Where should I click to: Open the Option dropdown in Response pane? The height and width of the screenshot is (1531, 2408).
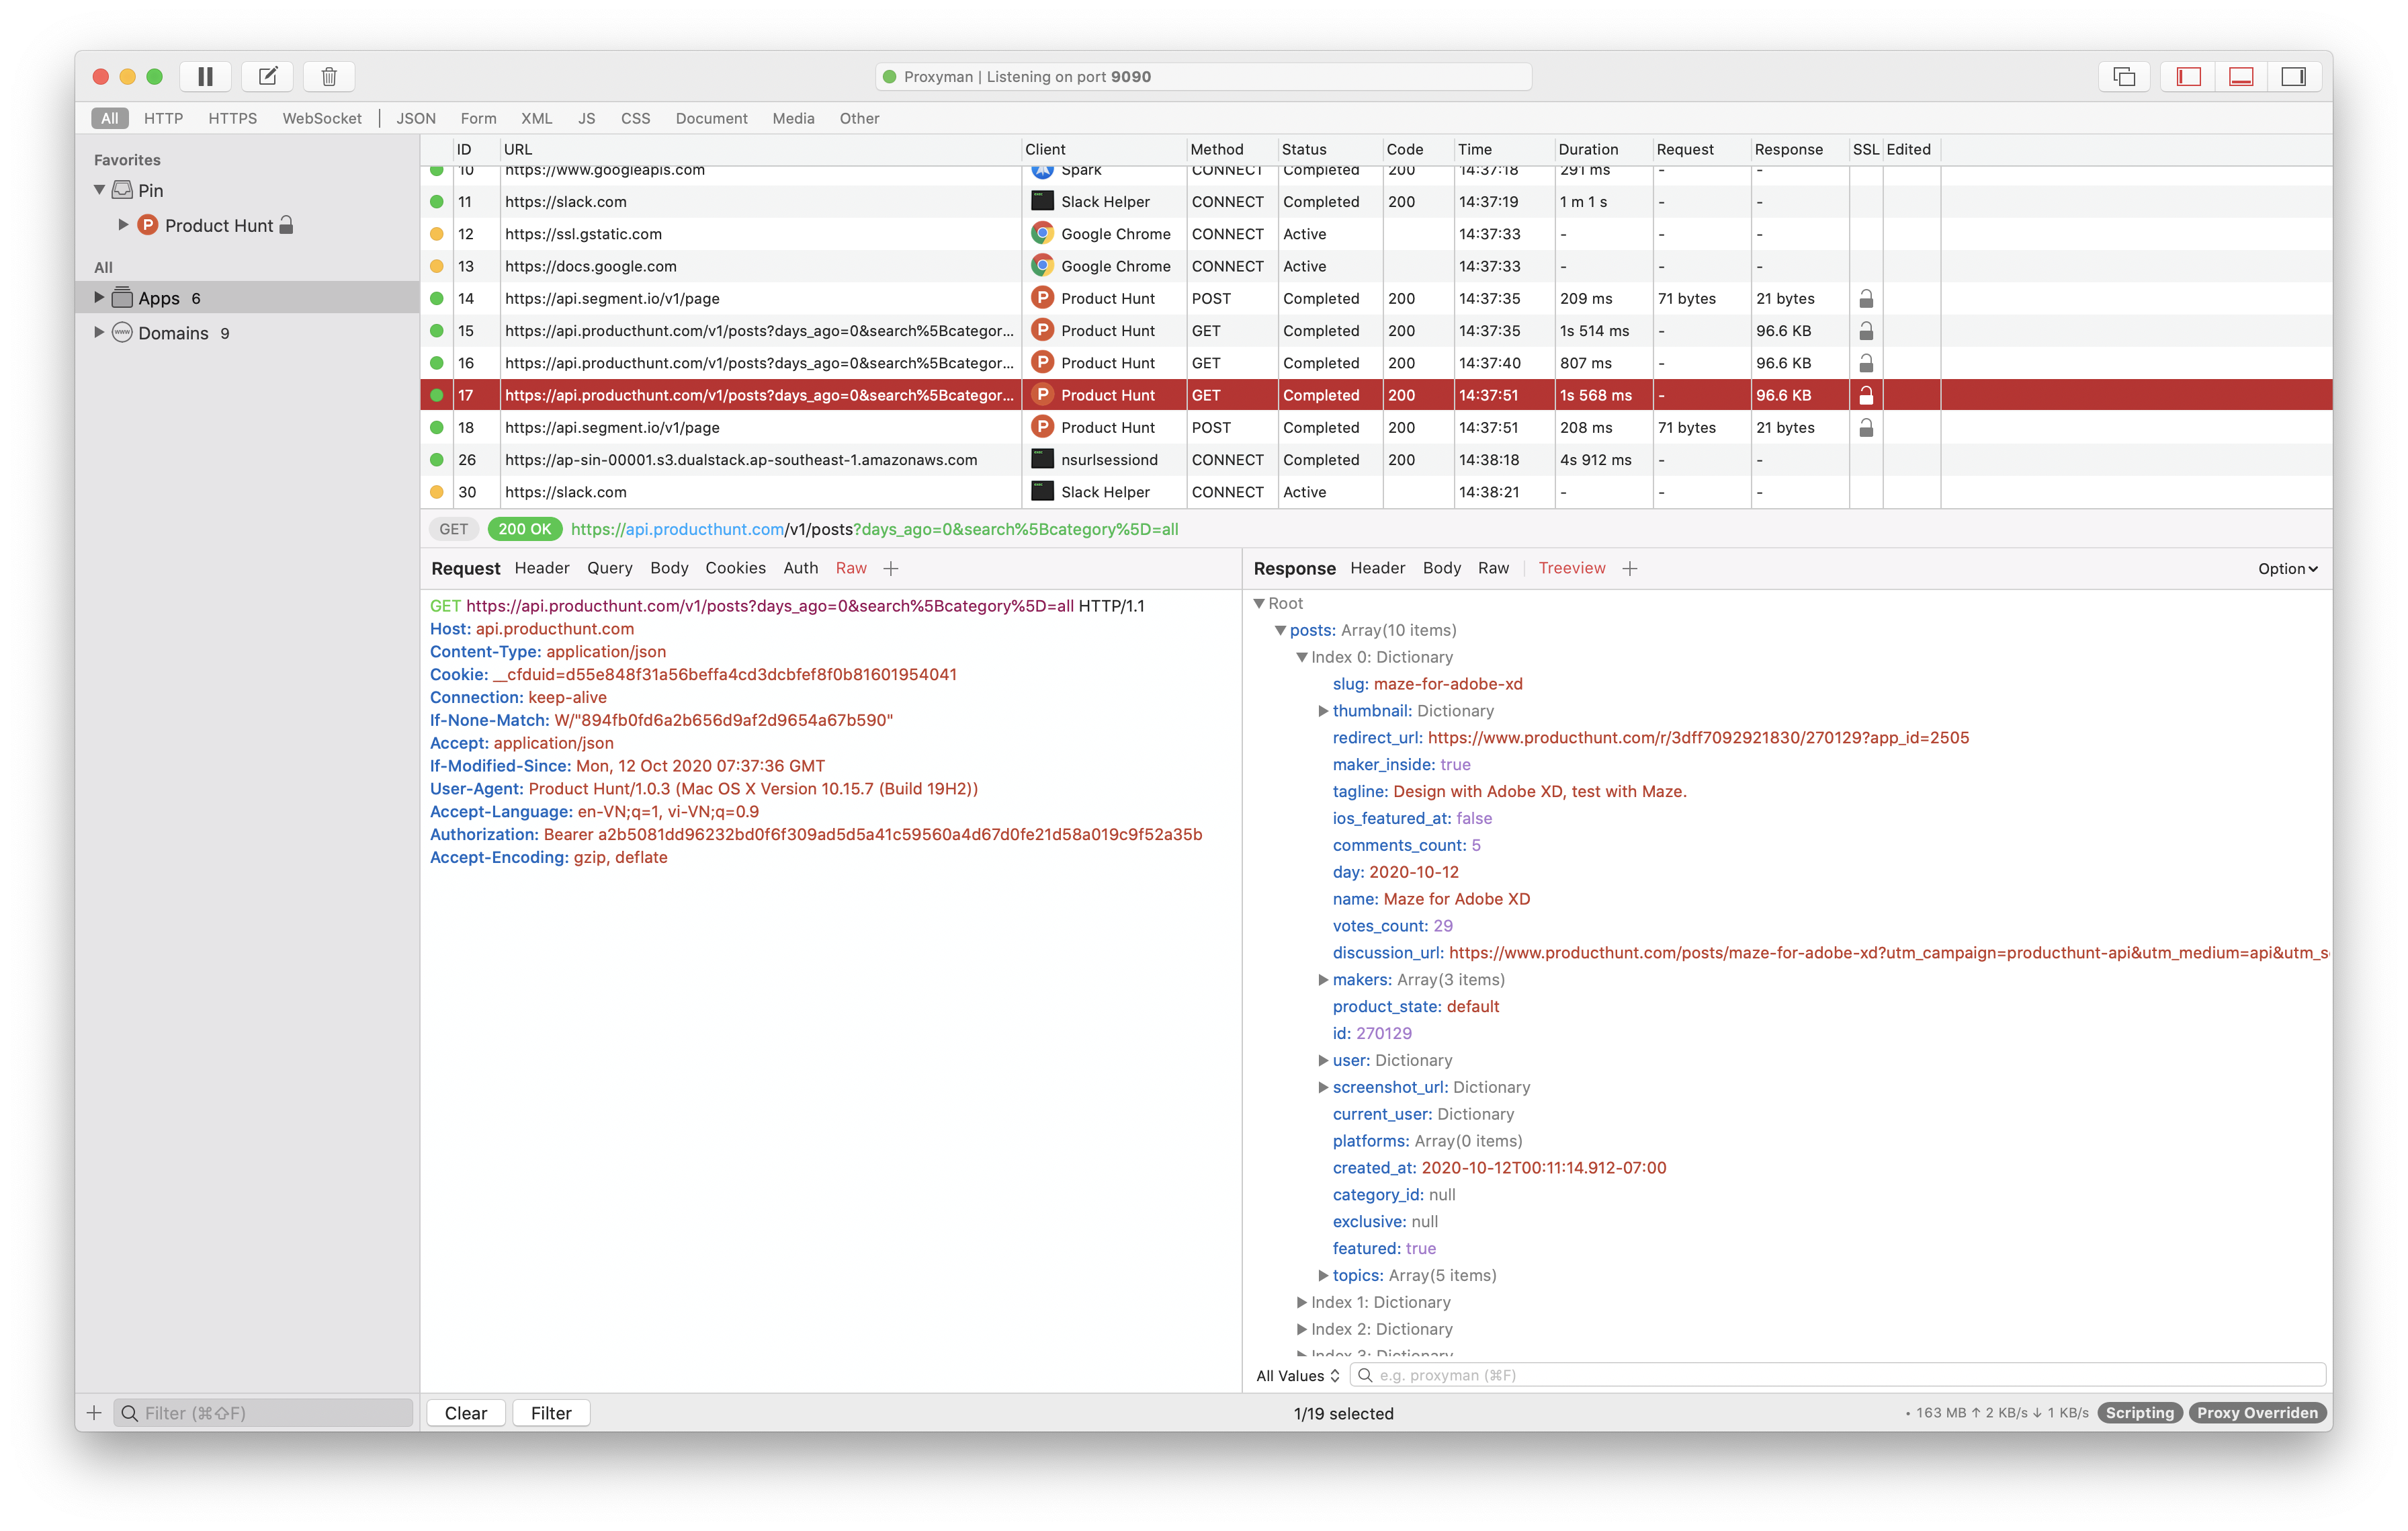(x=2287, y=568)
